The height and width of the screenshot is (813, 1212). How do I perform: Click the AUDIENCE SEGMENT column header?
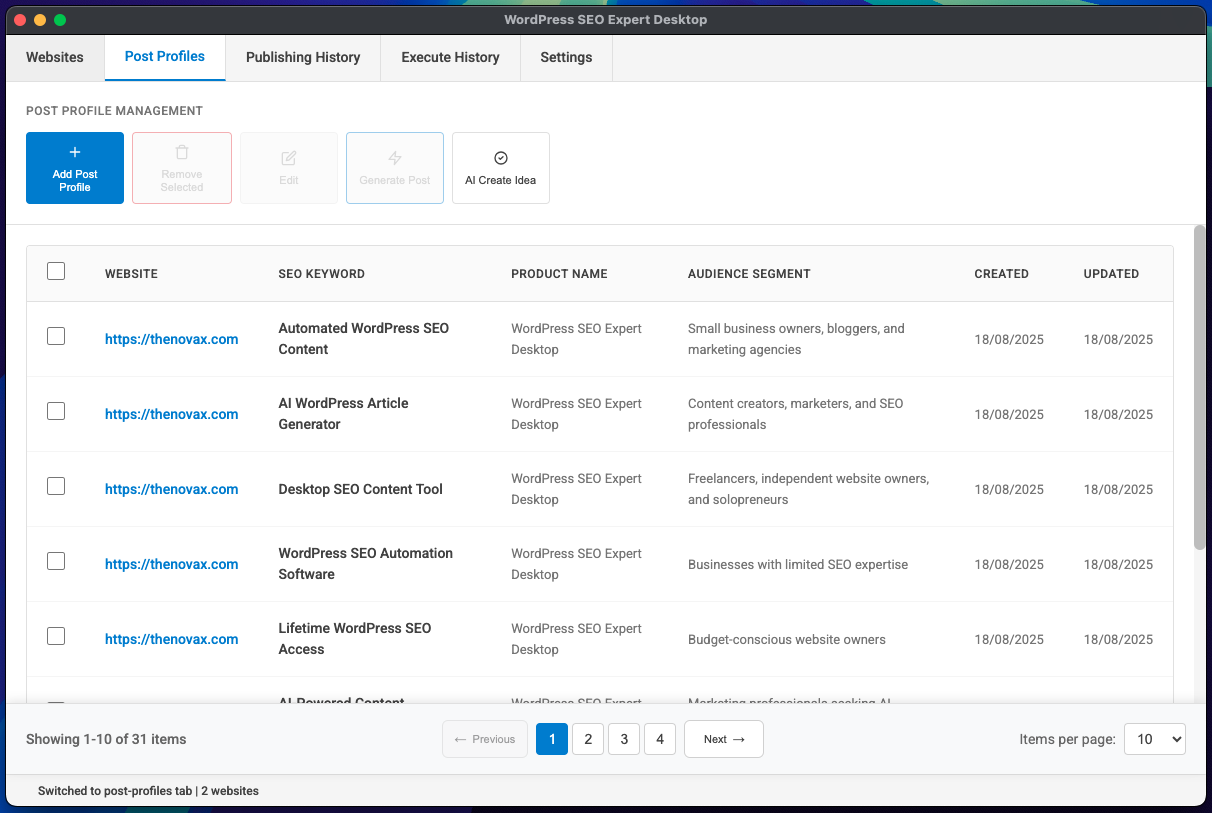click(x=749, y=274)
